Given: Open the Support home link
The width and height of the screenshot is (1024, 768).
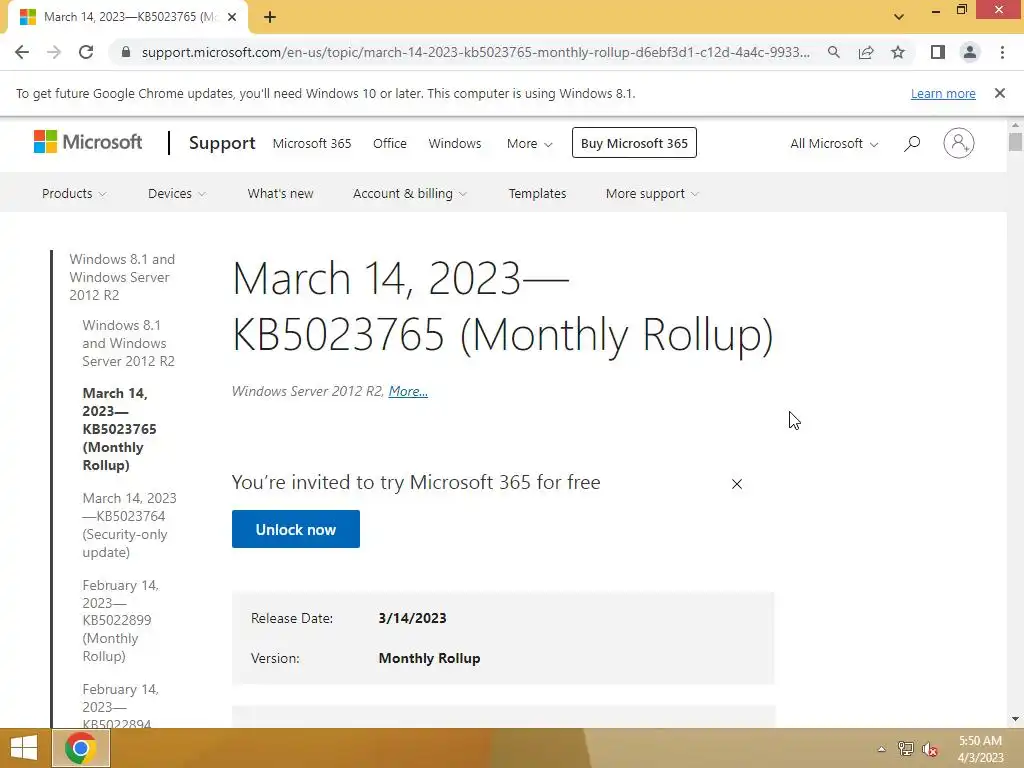Looking at the screenshot, I should tap(222, 143).
